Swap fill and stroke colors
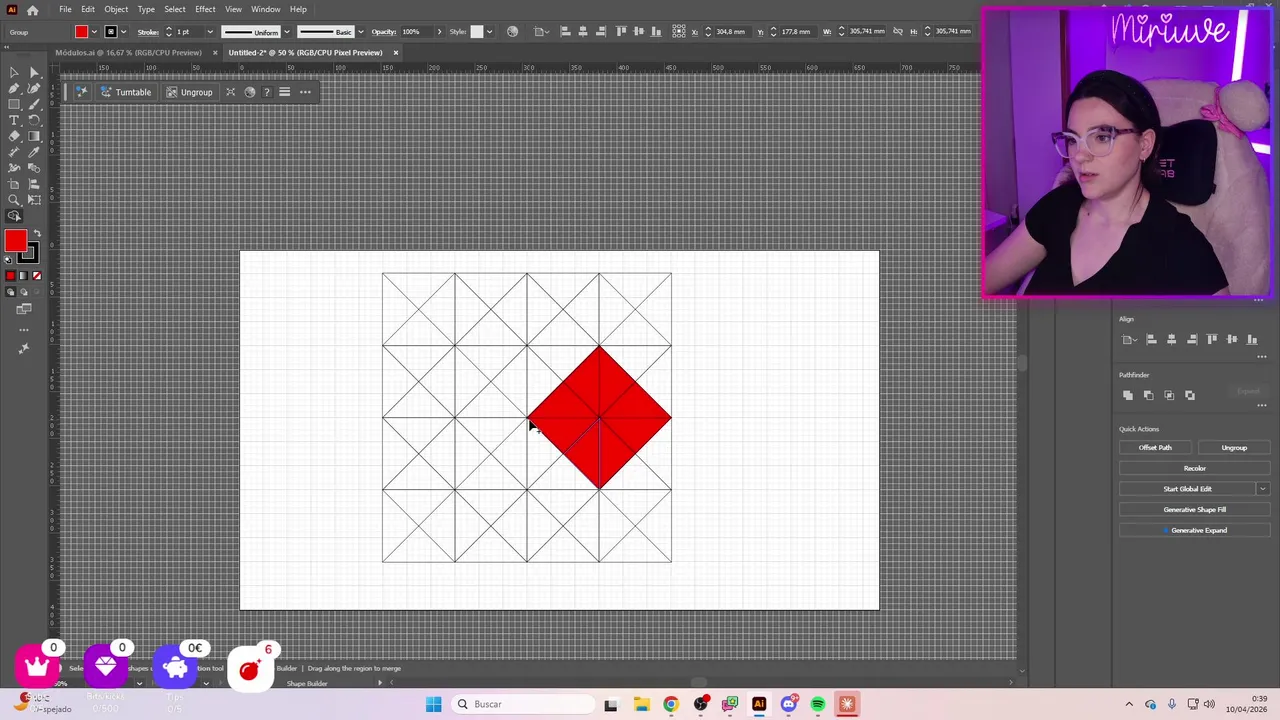Viewport: 1280px width, 720px height. click(x=37, y=232)
